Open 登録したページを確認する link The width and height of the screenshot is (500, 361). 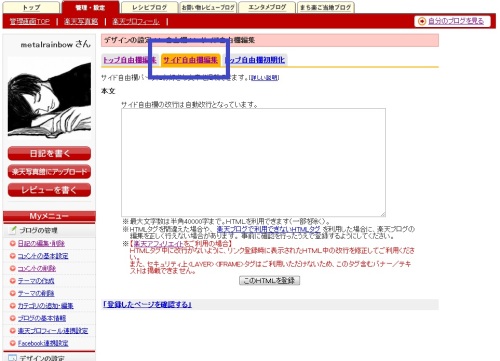(147, 304)
